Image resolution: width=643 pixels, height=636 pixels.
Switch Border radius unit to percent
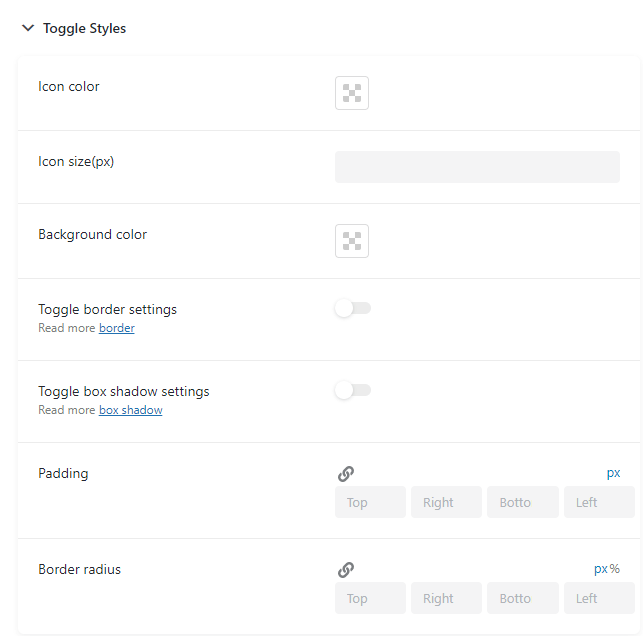(615, 569)
